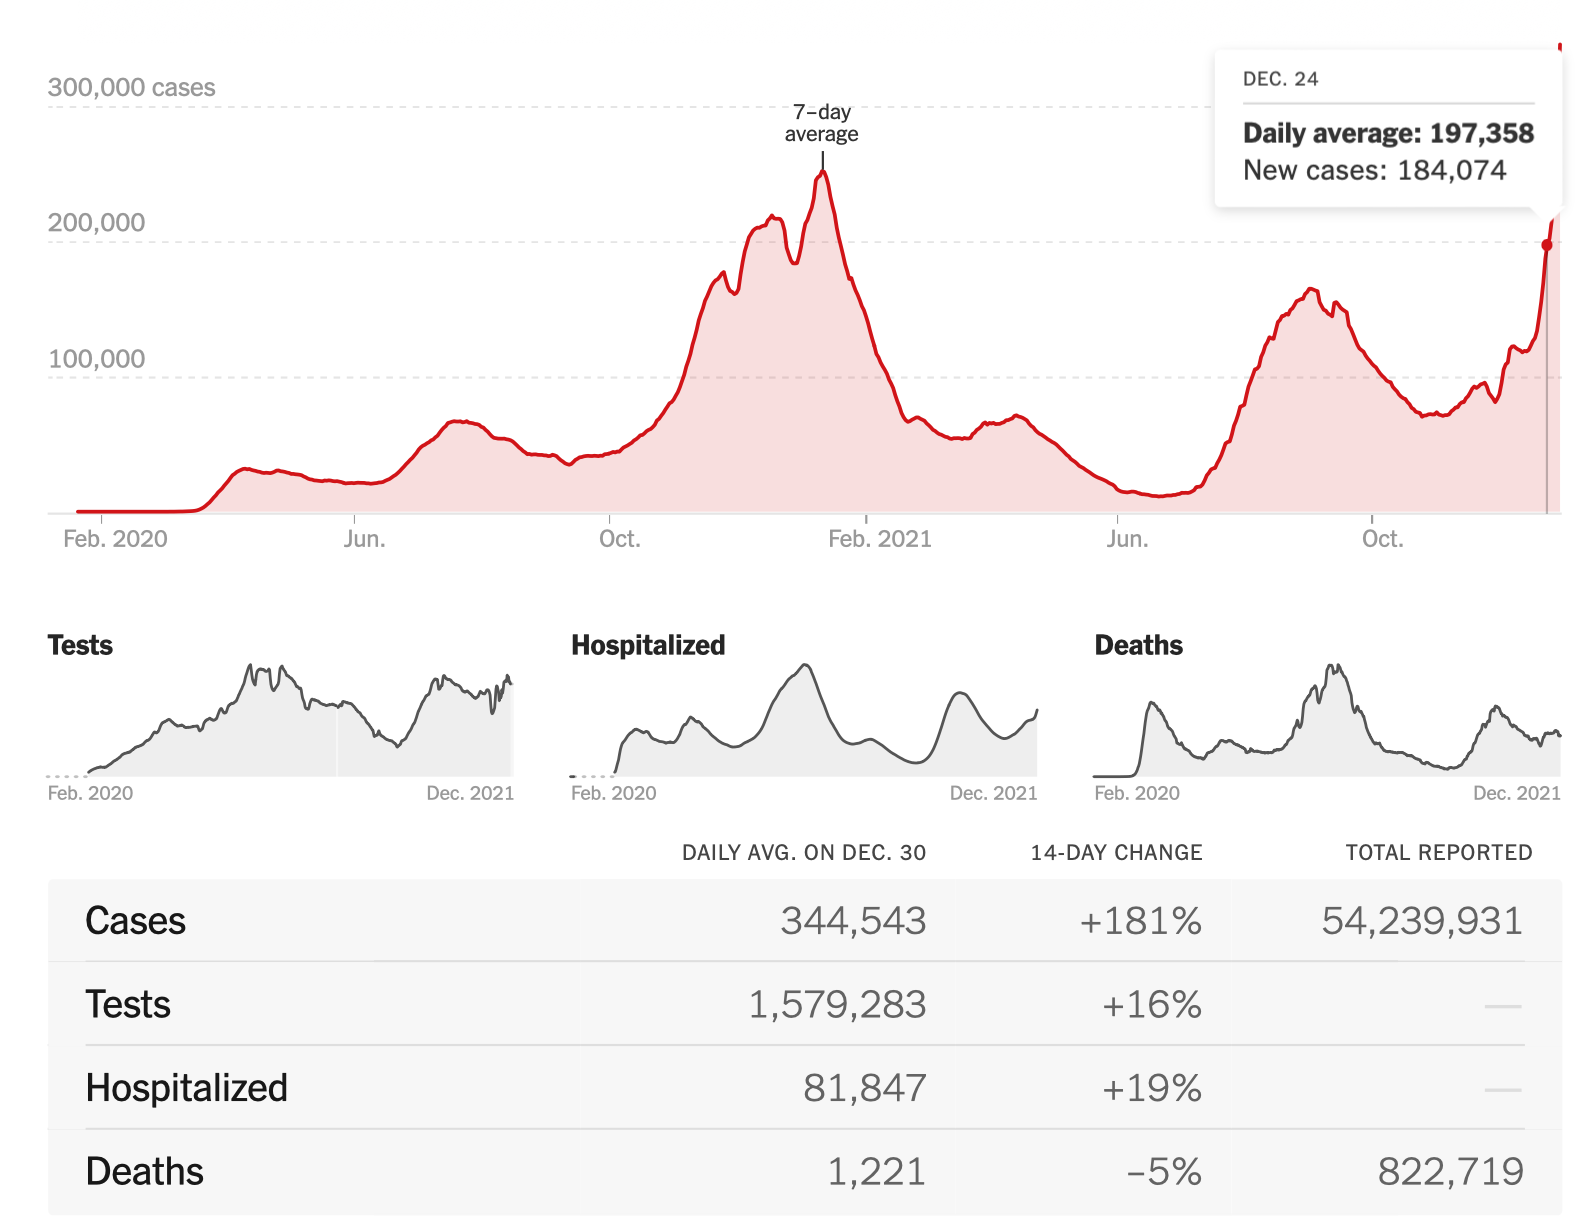The height and width of the screenshot is (1224, 1588).
Task: Select the 'Cases' row label
Action: 135,921
